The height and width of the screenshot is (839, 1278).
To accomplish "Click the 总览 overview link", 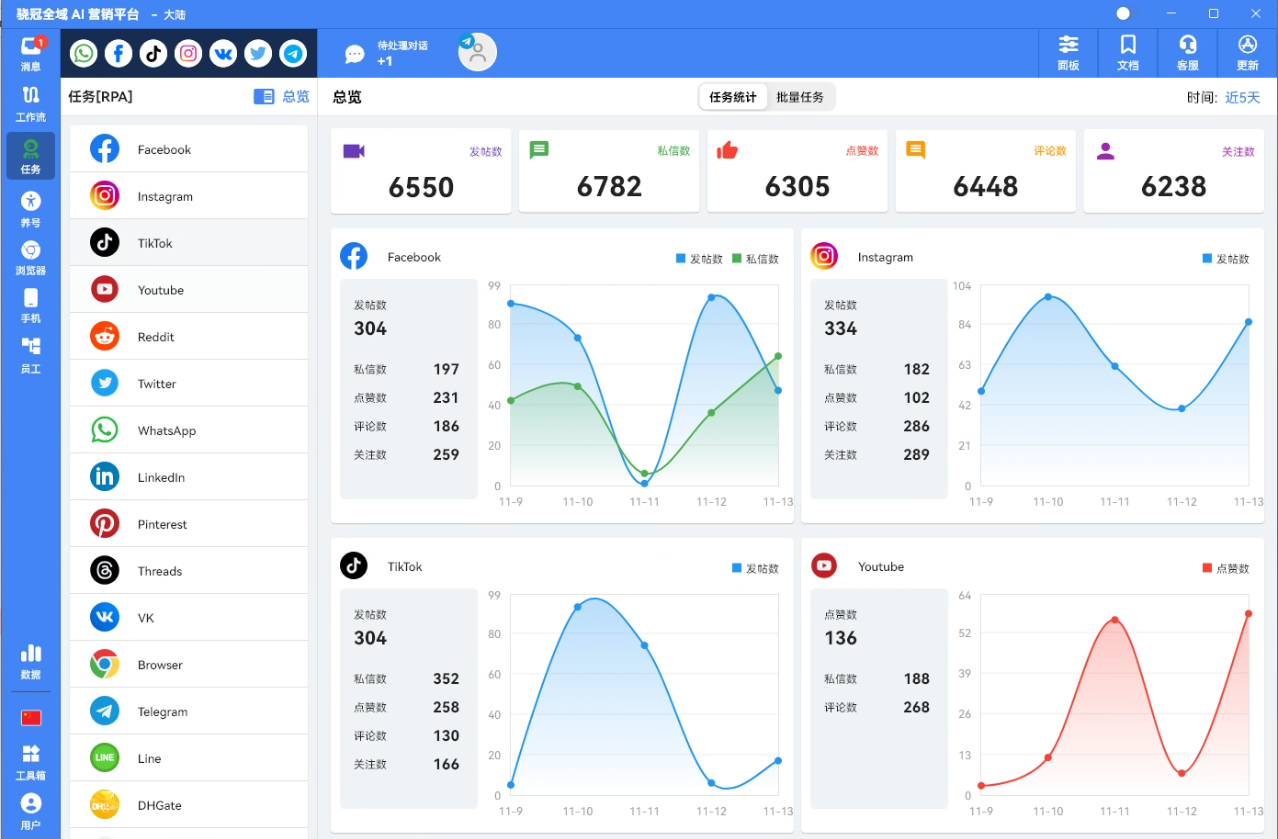I will coord(282,97).
